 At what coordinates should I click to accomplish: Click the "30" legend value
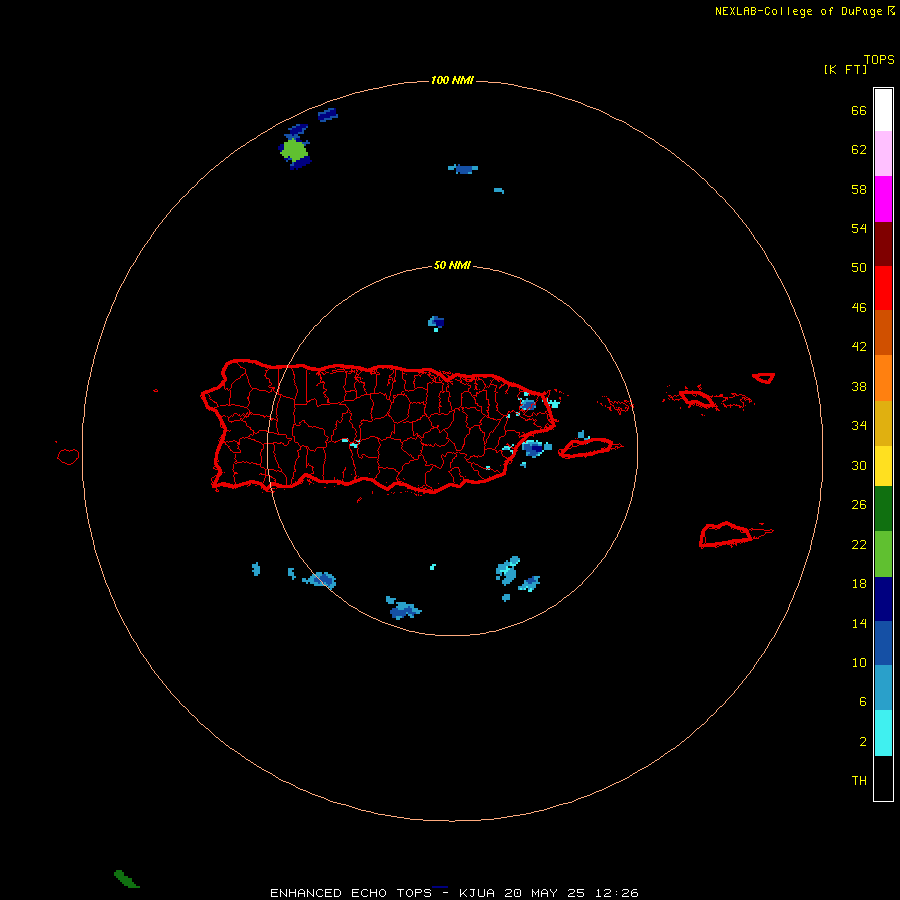[x=859, y=465]
